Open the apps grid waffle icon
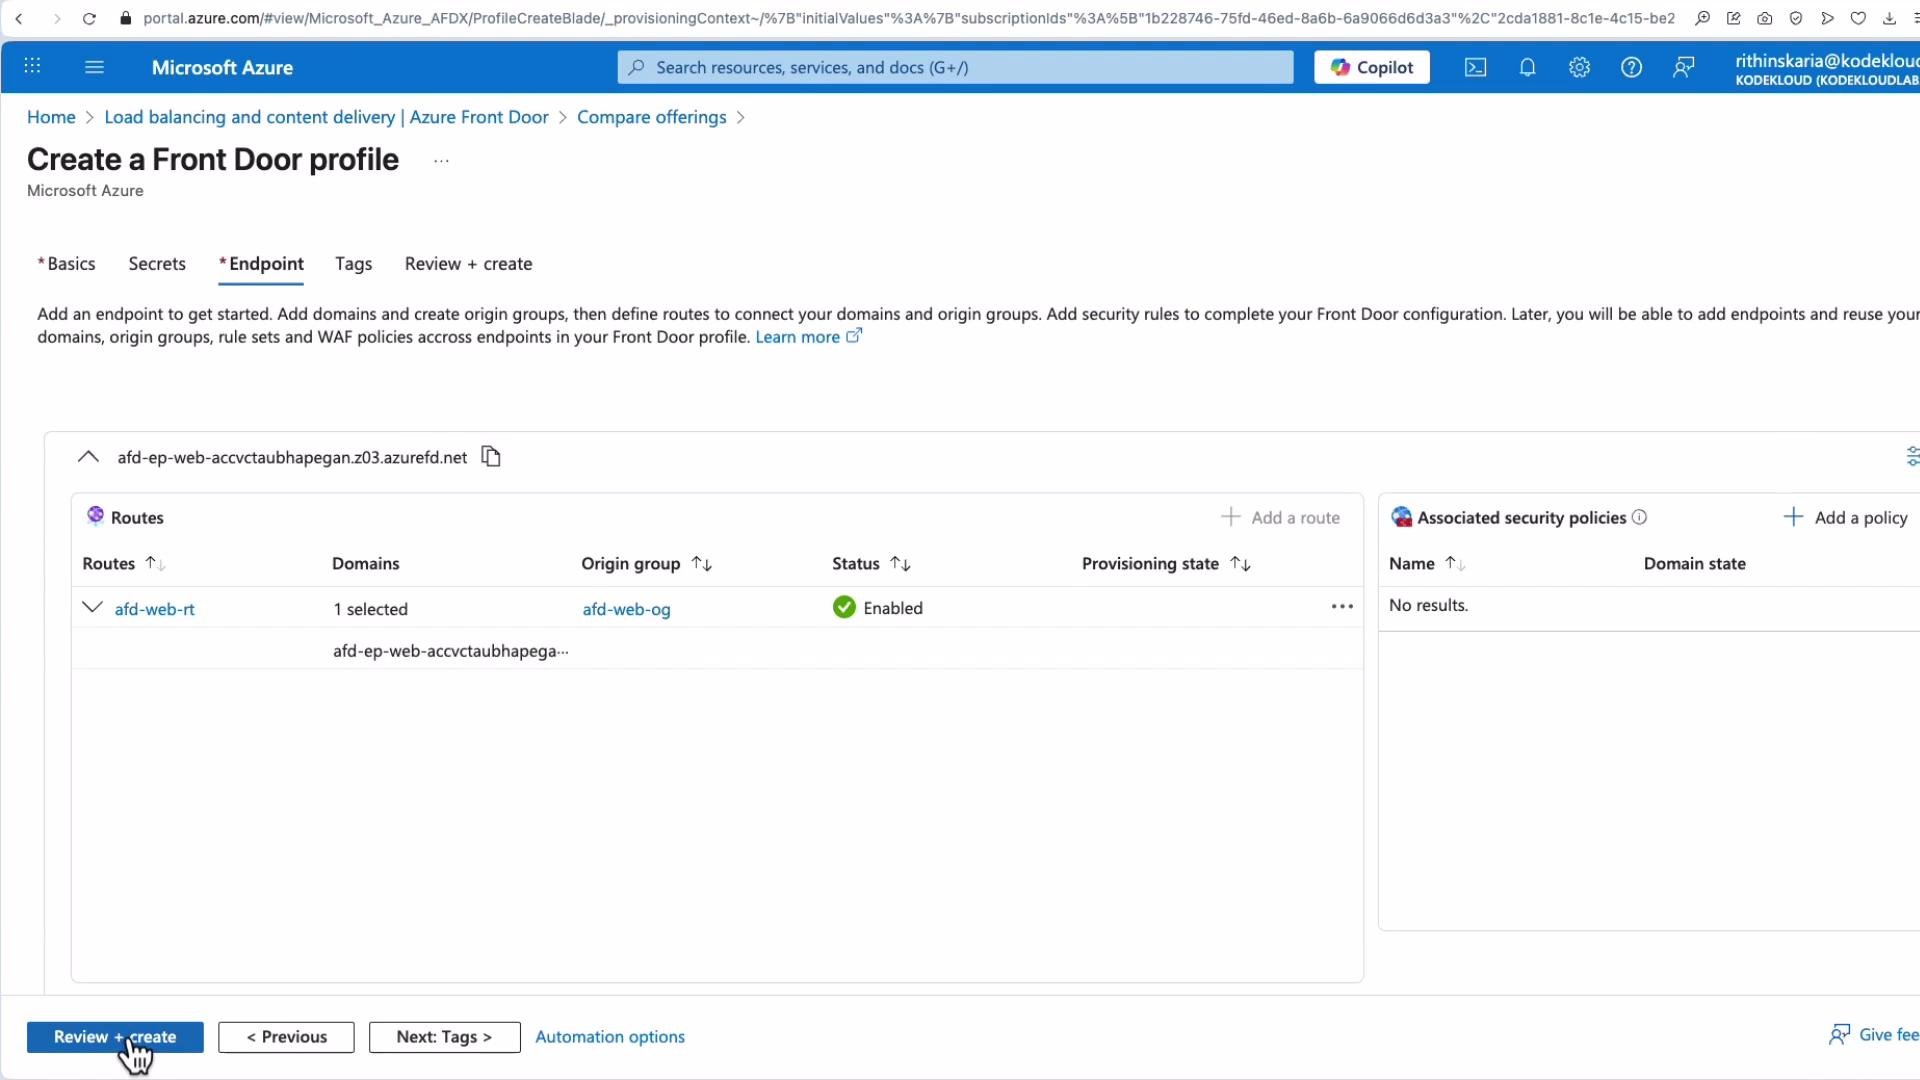The width and height of the screenshot is (1920, 1080). 32,66
